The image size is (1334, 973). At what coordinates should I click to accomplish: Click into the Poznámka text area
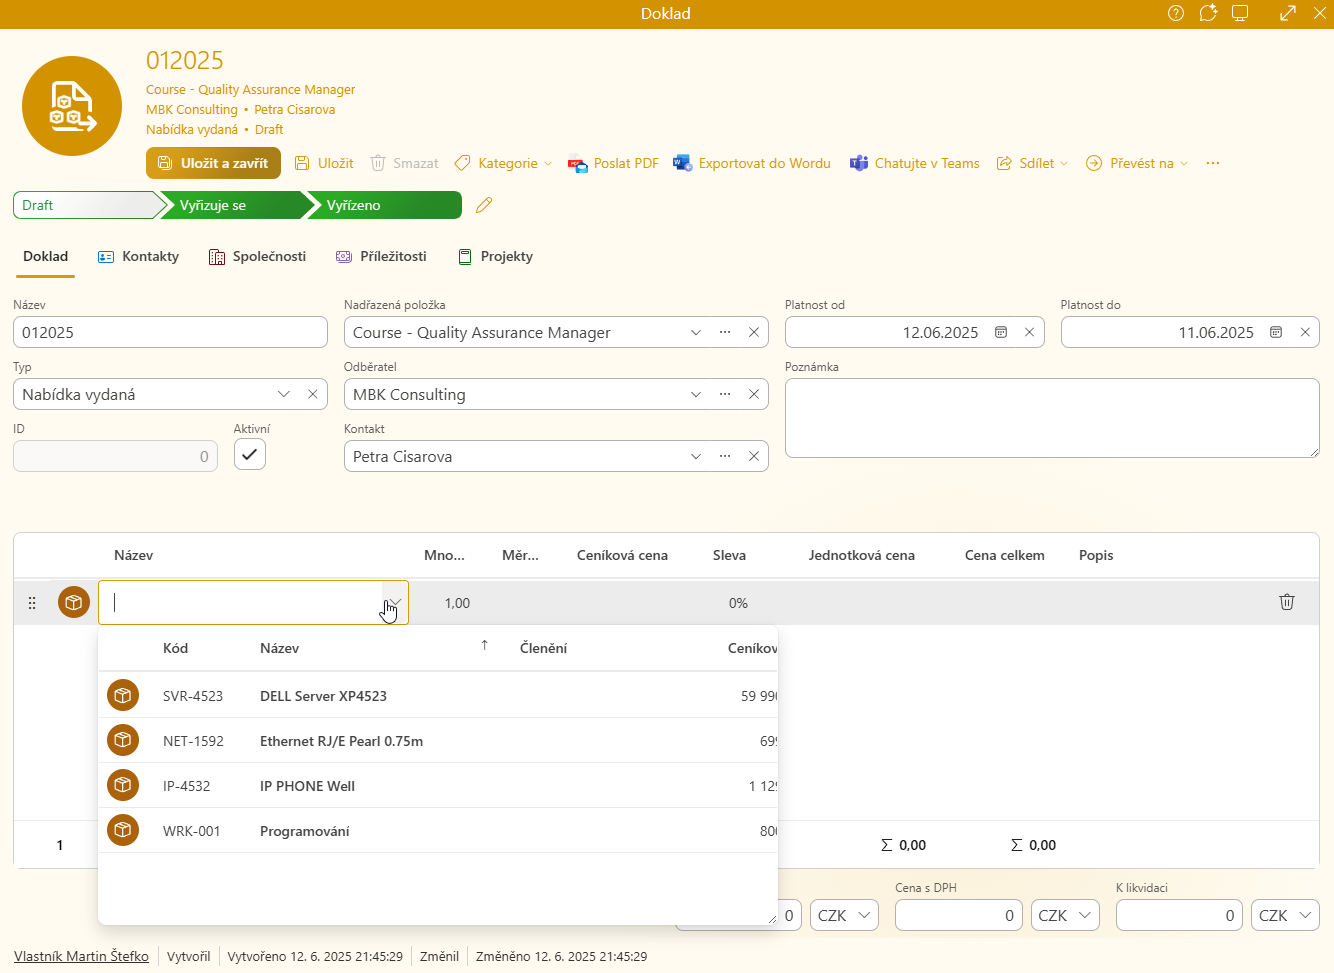1052,418
